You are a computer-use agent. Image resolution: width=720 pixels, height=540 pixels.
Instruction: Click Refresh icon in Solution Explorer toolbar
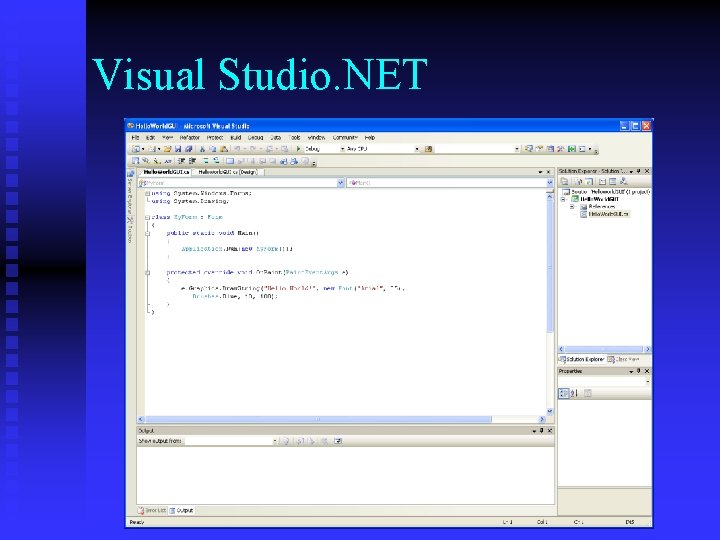coord(590,182)
